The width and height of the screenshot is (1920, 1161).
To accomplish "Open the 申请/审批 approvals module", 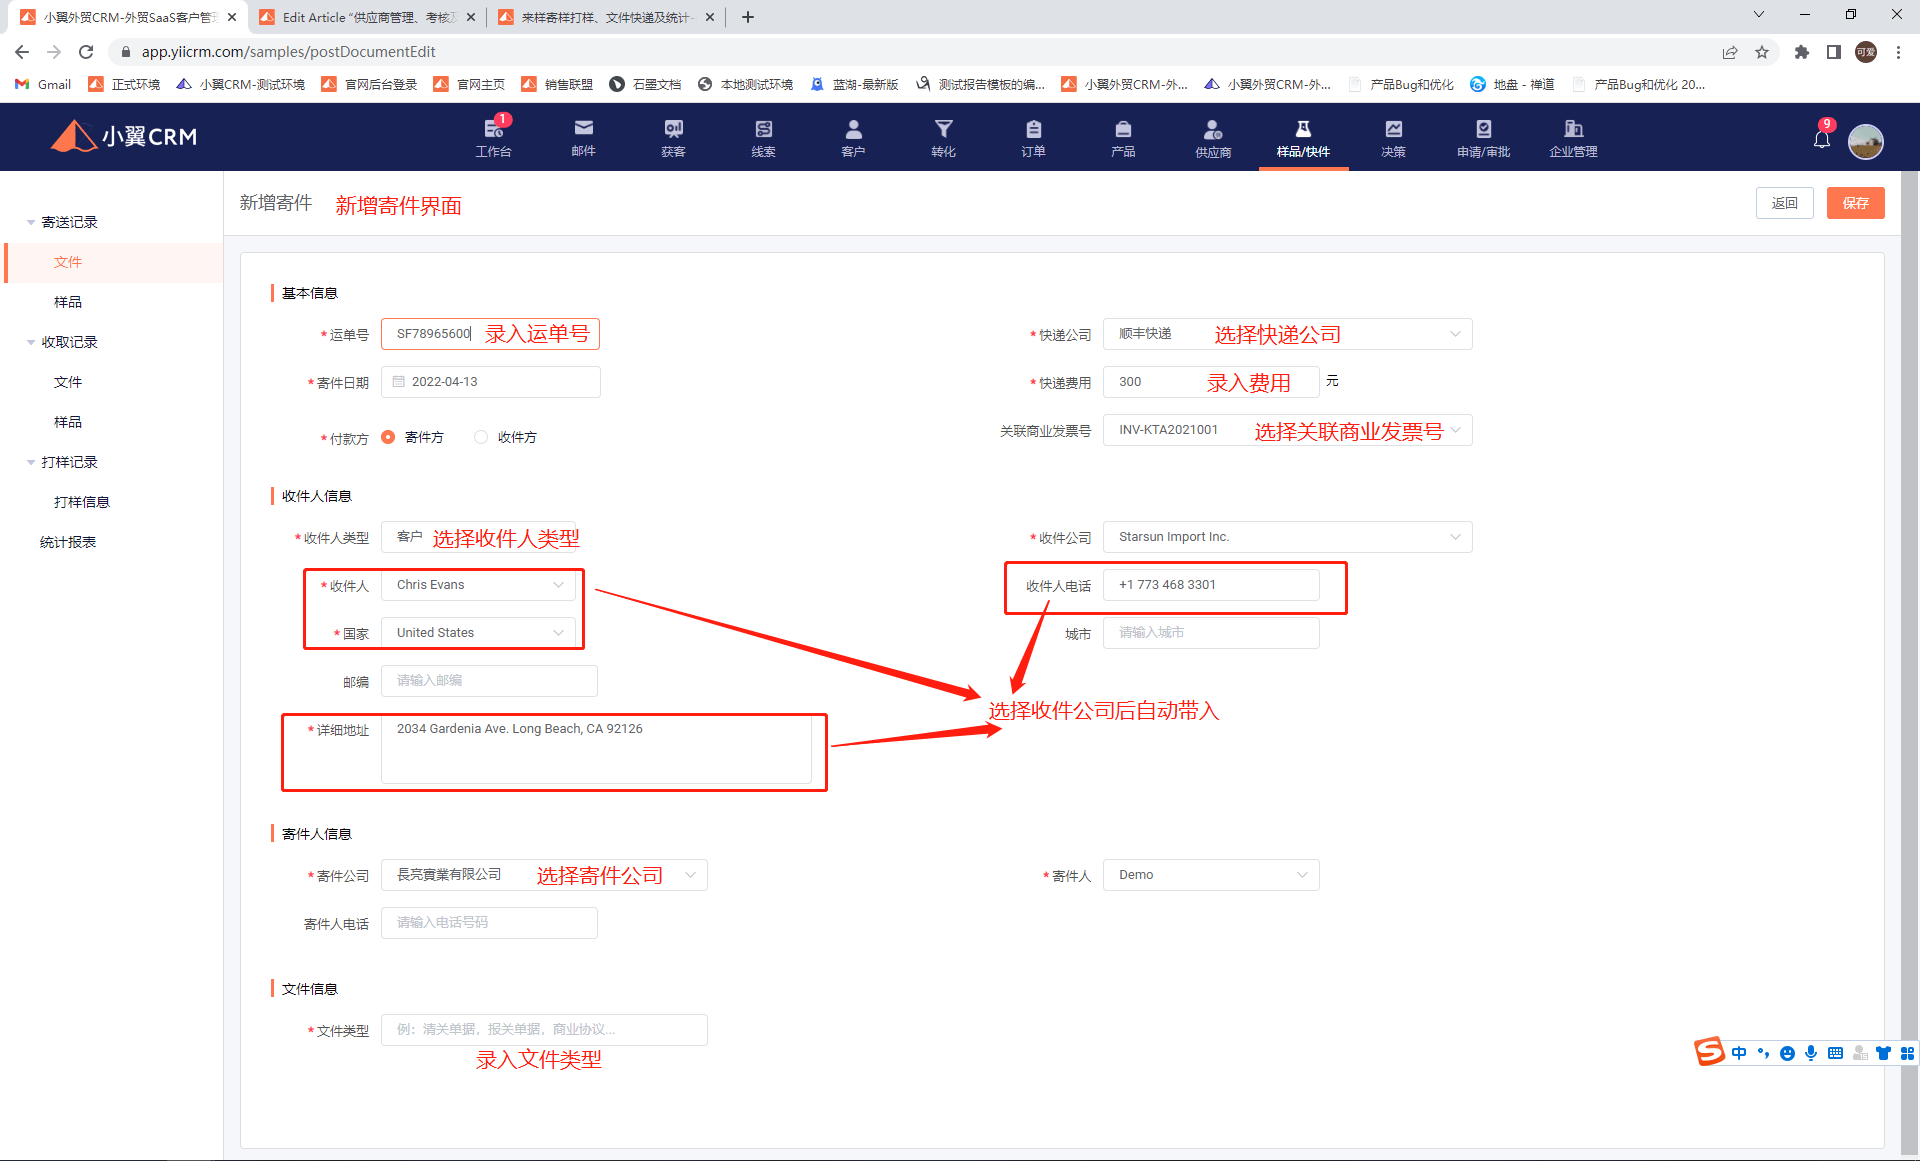I will pos(1483,137).
